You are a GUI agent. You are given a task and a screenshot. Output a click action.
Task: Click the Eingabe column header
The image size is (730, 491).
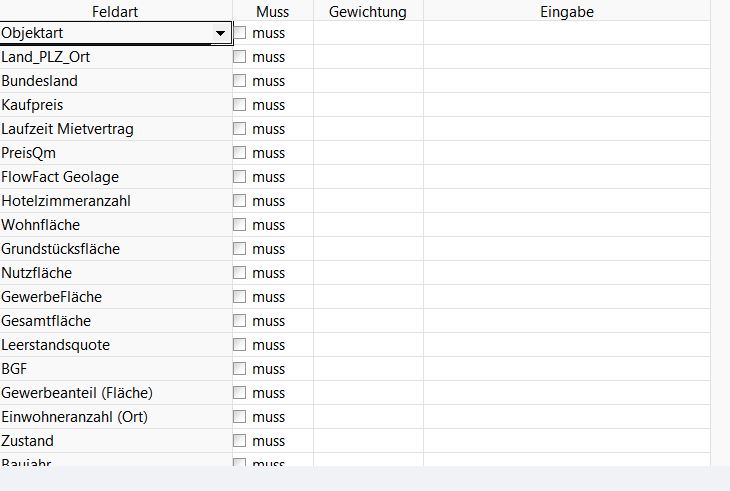[566, 12]
